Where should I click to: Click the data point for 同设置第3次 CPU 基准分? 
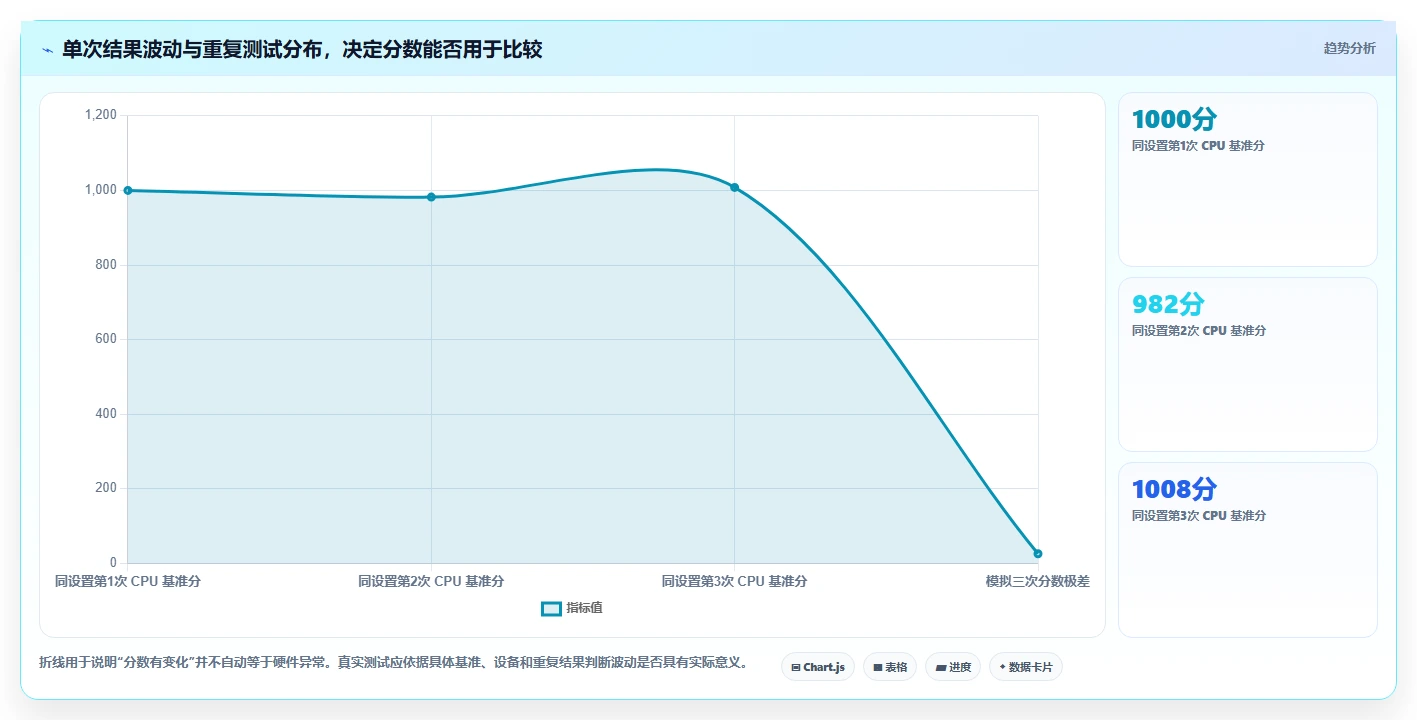[734, 187]
